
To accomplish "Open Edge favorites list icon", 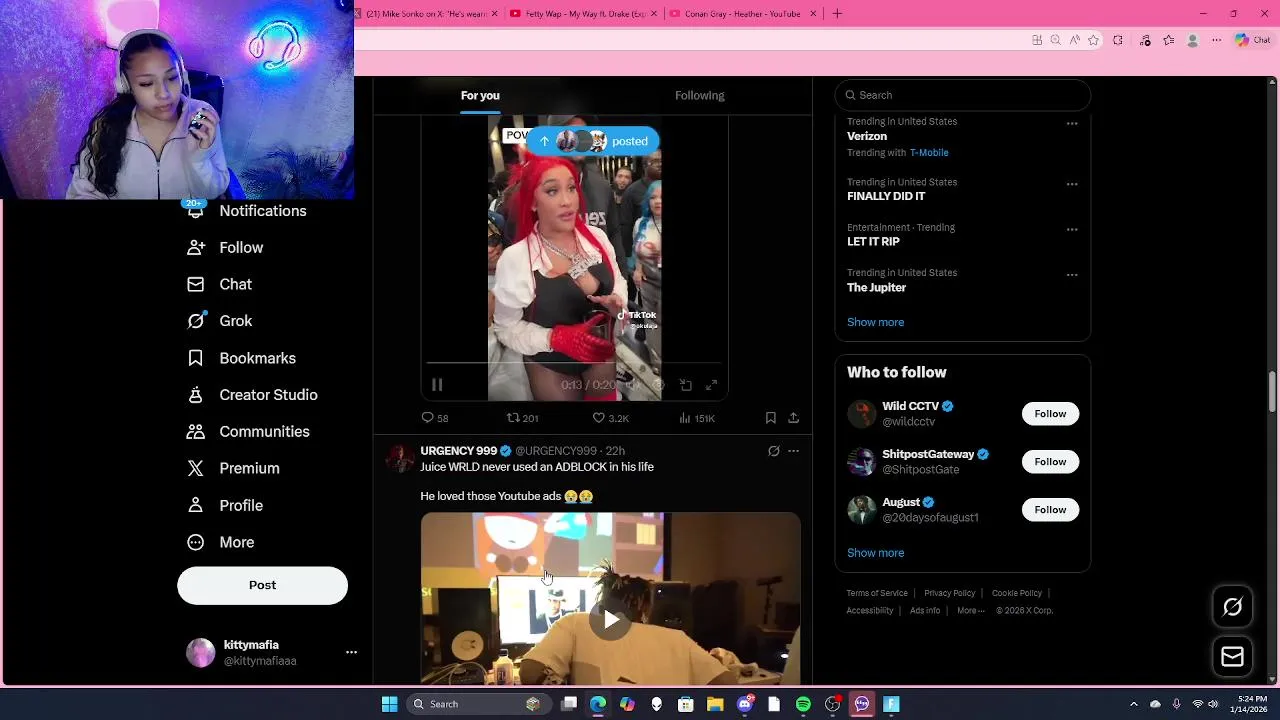I will click(1168, 40).
